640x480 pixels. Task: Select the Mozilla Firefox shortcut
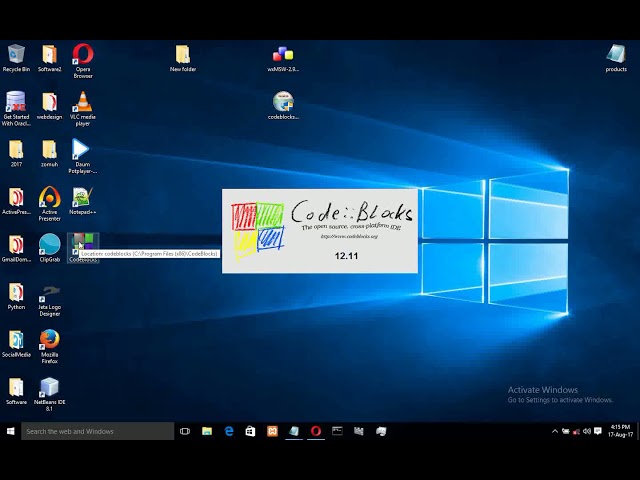[x=49, y=347]
